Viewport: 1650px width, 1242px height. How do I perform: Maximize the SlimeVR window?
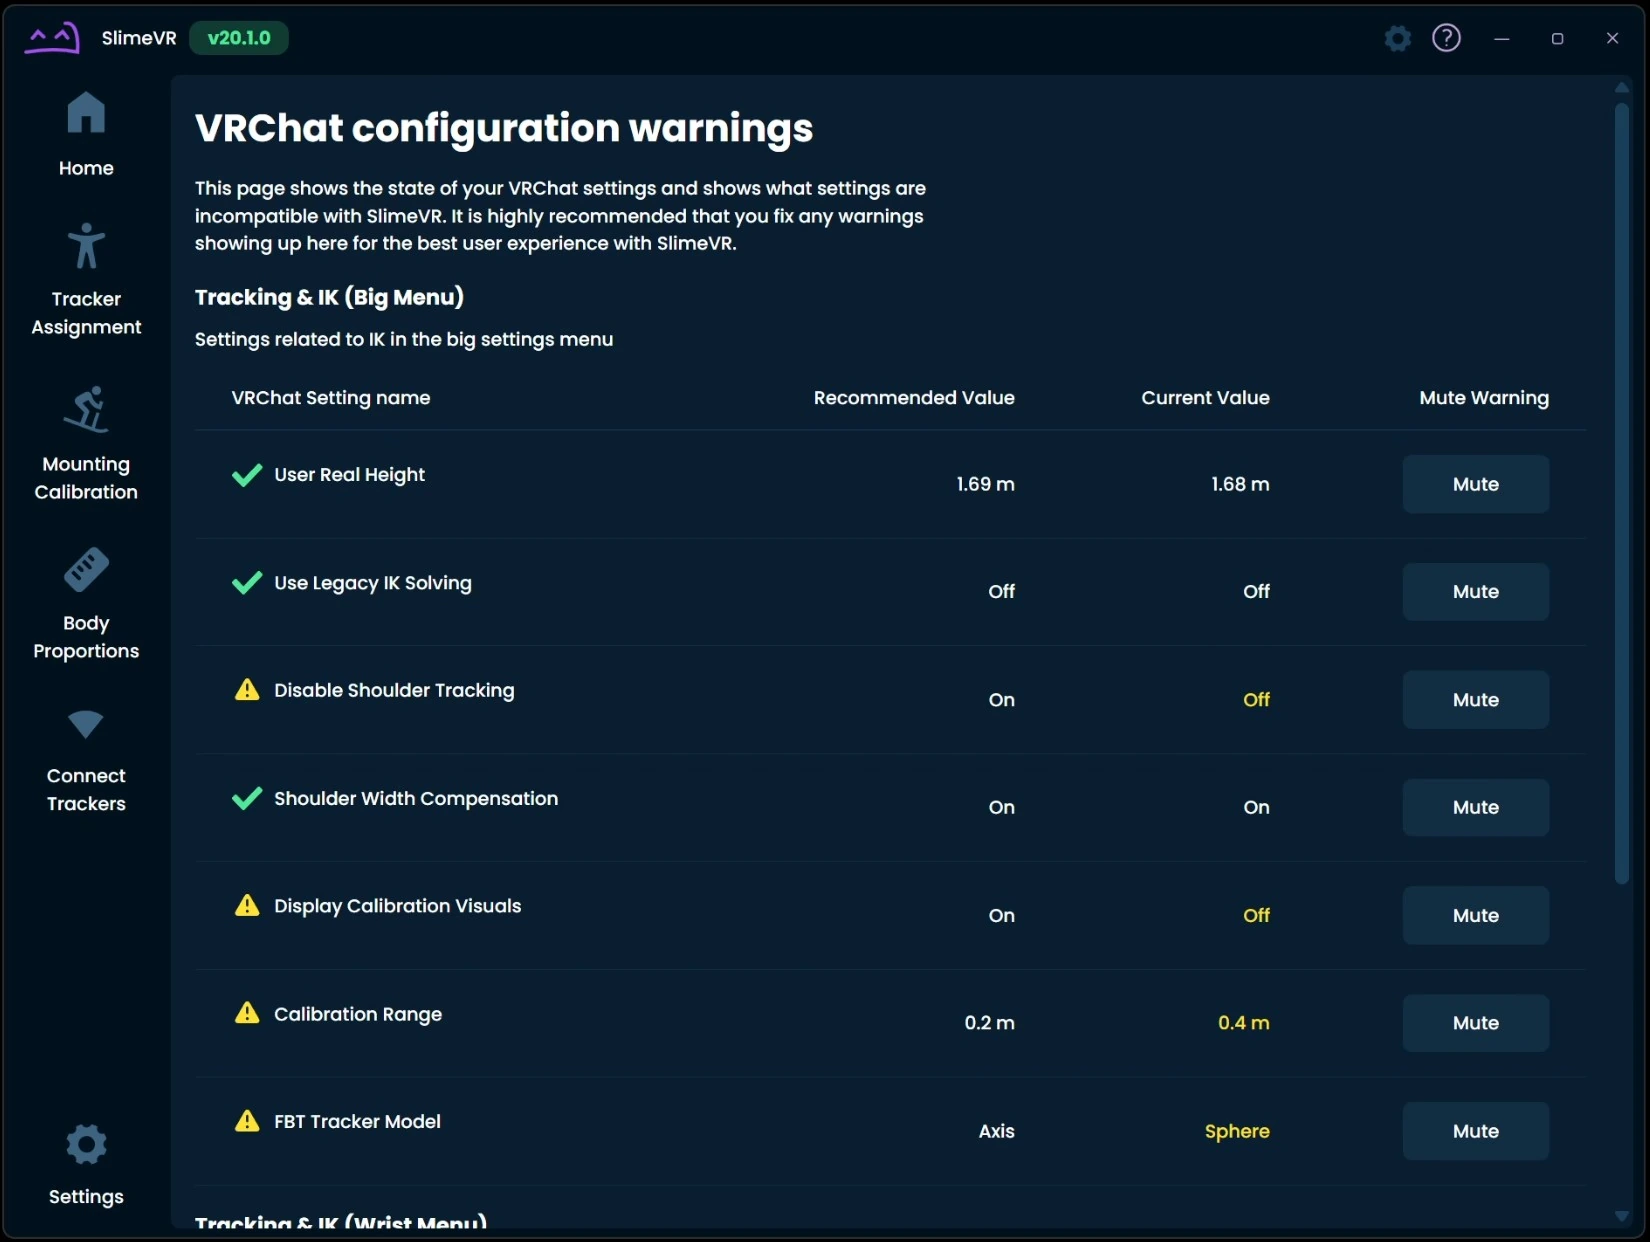pos(1557,38)
